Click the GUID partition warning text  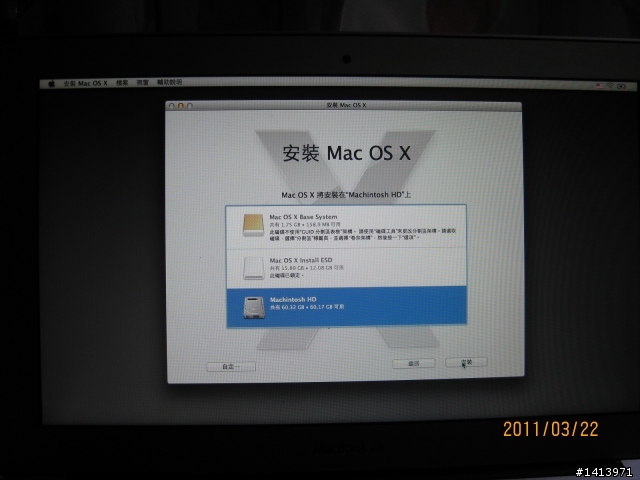coord(363,234)
